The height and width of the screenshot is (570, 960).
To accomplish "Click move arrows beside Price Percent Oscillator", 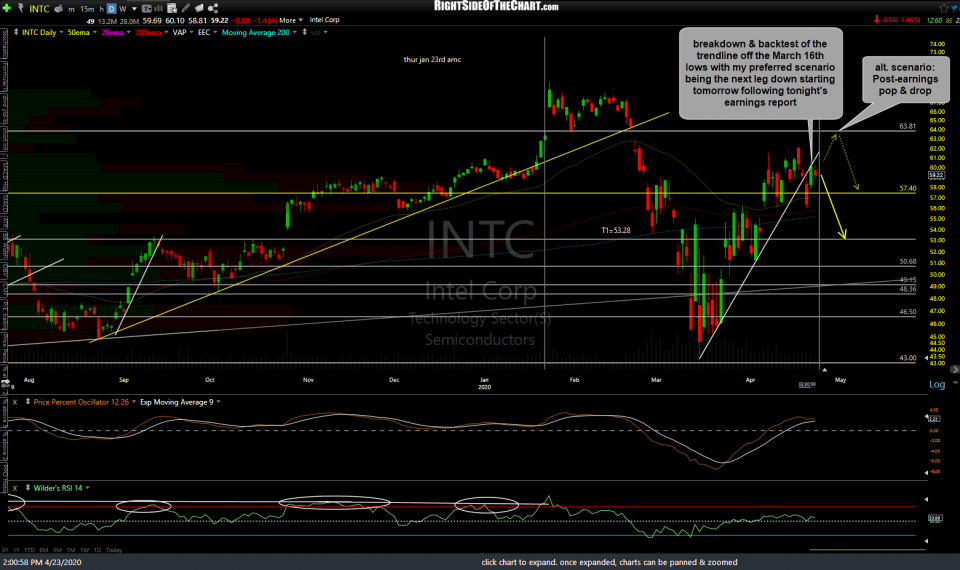I will pos(28,402).
